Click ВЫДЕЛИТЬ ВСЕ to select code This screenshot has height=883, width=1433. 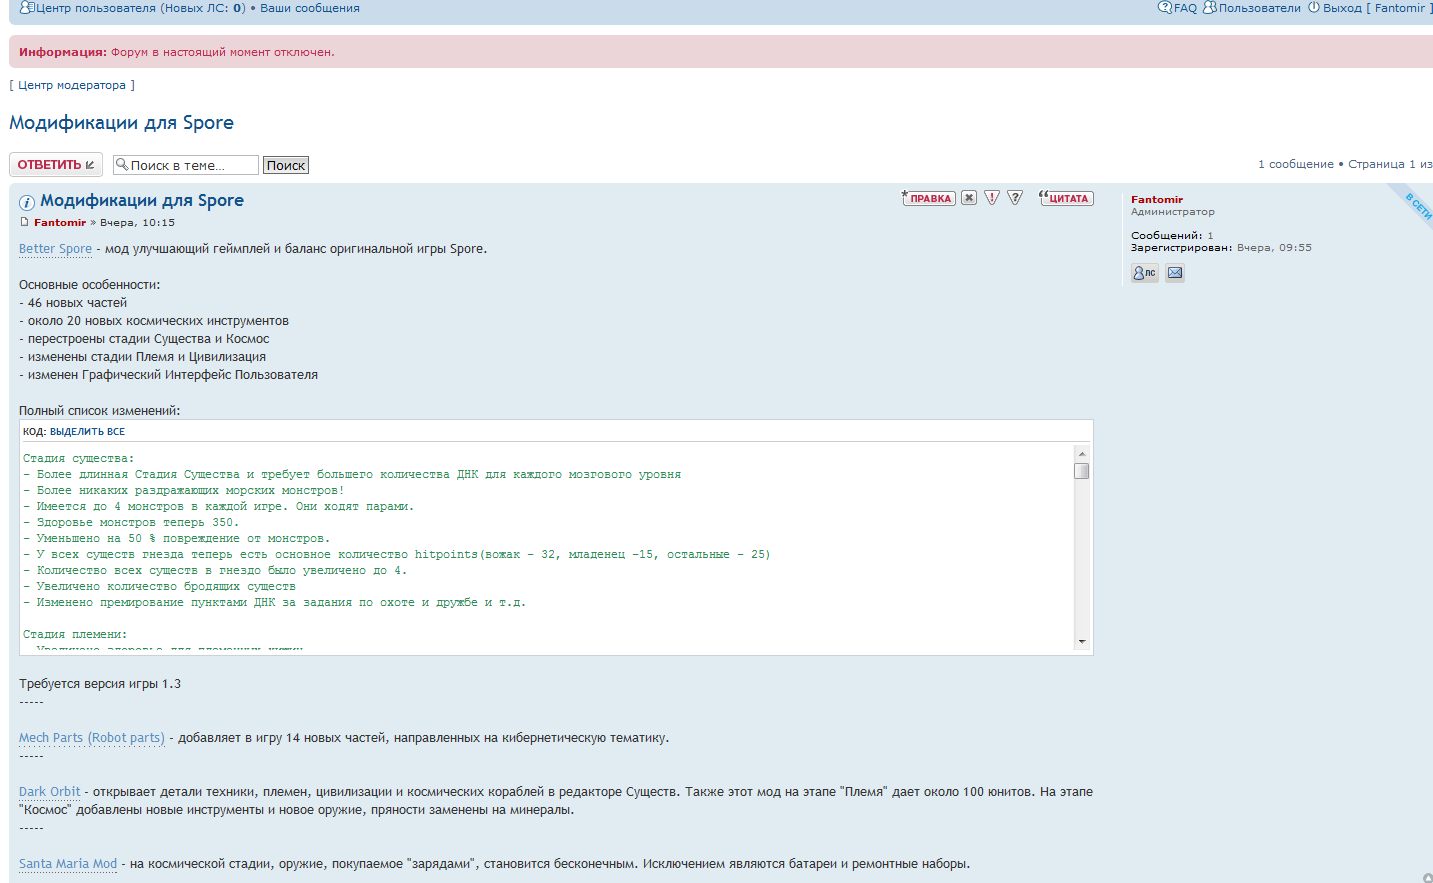pyautogui.click(x=88, y=432)
